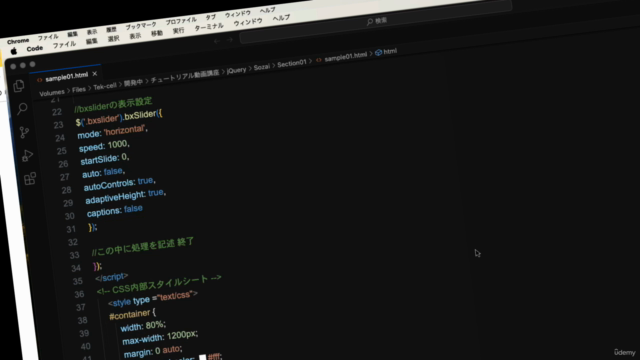640x360 pixels.
Task: Click the line mode: 'horizontal',
Action: 112,131
